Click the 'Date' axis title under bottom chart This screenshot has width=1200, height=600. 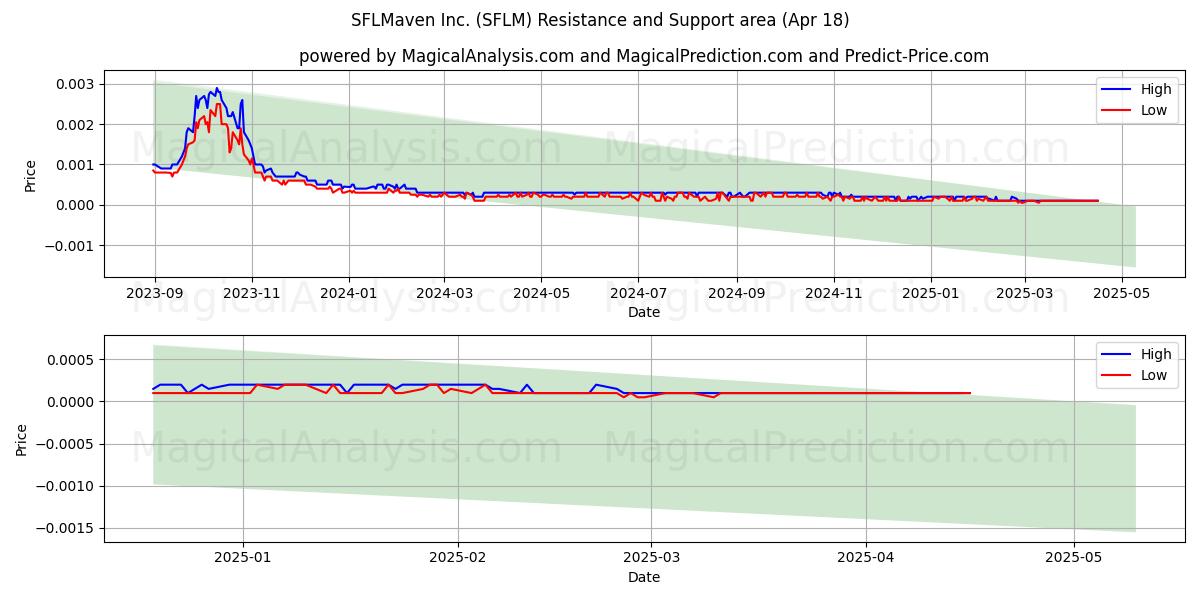pos(644,578)
